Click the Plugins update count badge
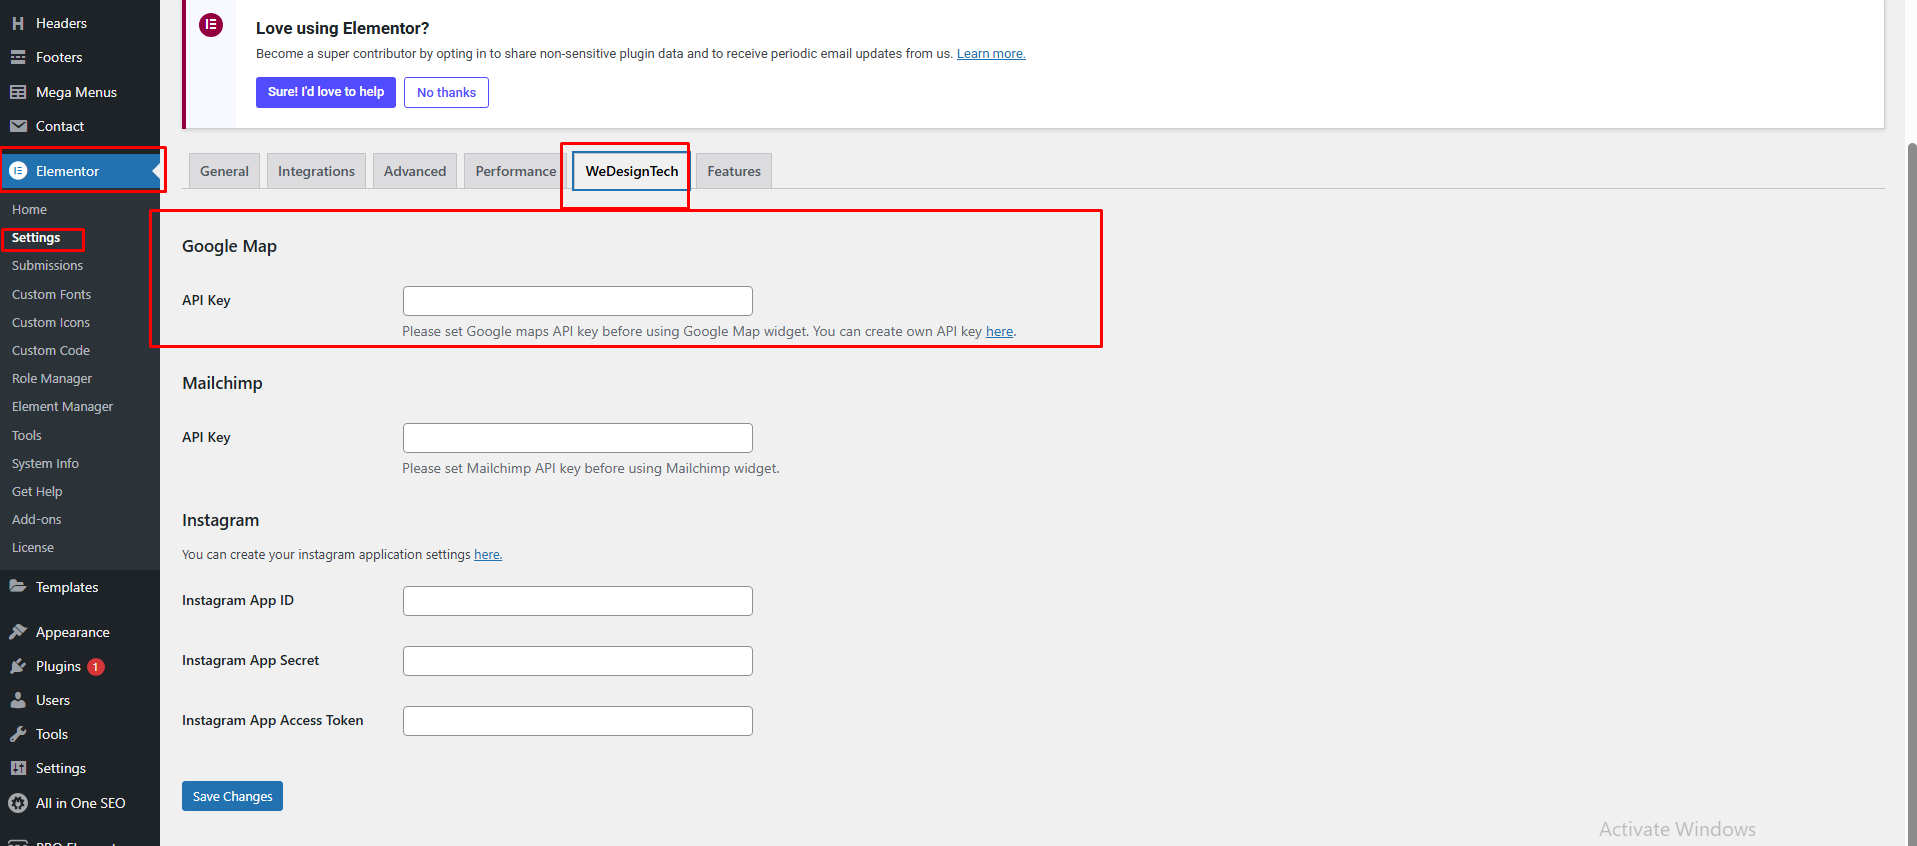This screenshot has width=1917, height=846. click(96, 667)
